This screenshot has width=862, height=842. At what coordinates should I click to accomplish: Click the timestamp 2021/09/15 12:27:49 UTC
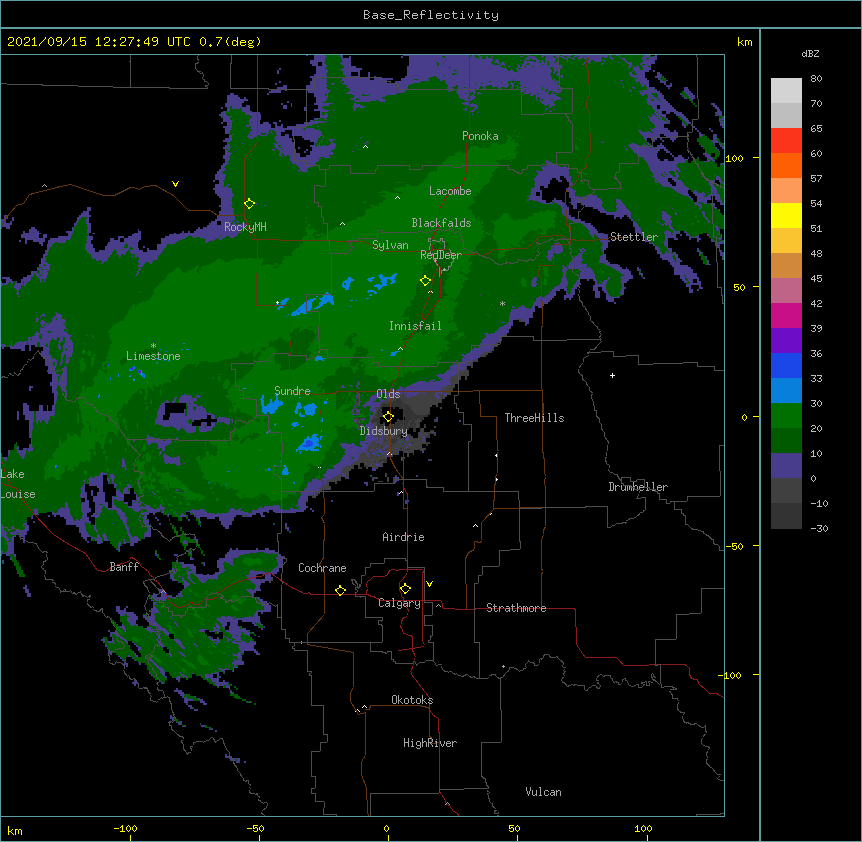click(x=98, y=42)
